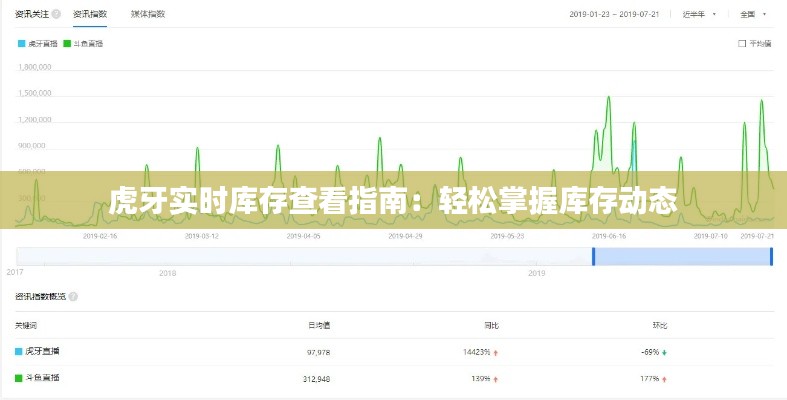Click the 2019 label under the timeline
The width and height of the screenshot is (787, 400).
tap(537, 273)
